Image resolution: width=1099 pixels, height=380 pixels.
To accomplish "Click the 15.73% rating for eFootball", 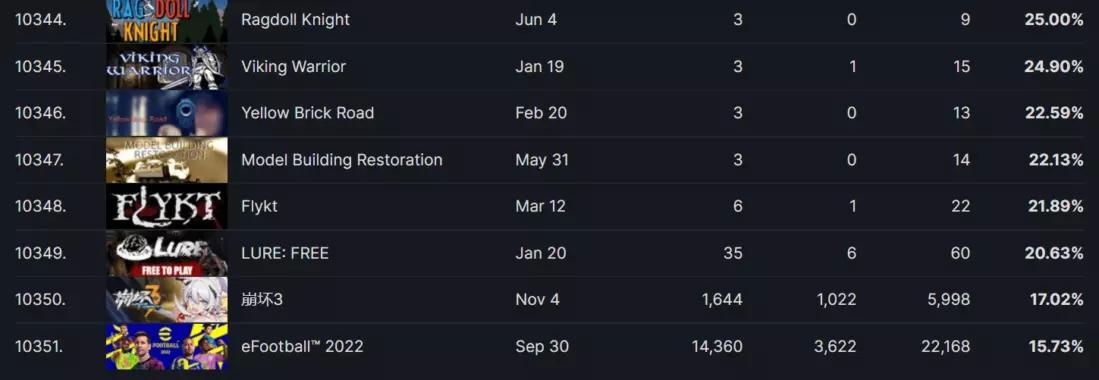I will 1056,346.
